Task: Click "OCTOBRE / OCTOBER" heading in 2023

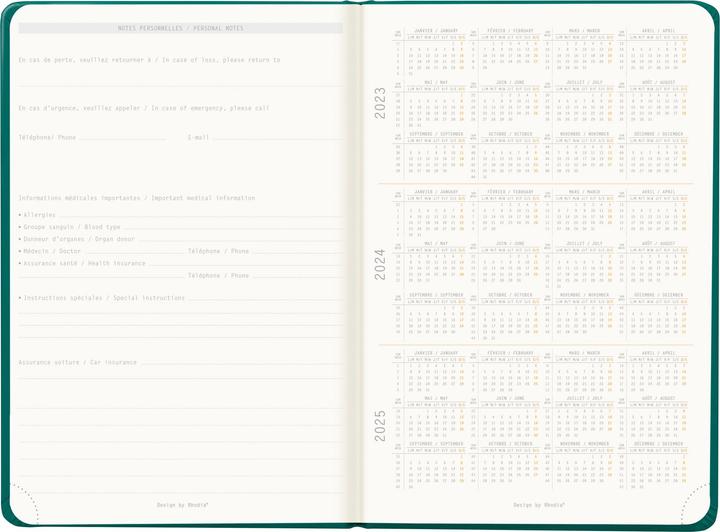Action: (510, 134)
